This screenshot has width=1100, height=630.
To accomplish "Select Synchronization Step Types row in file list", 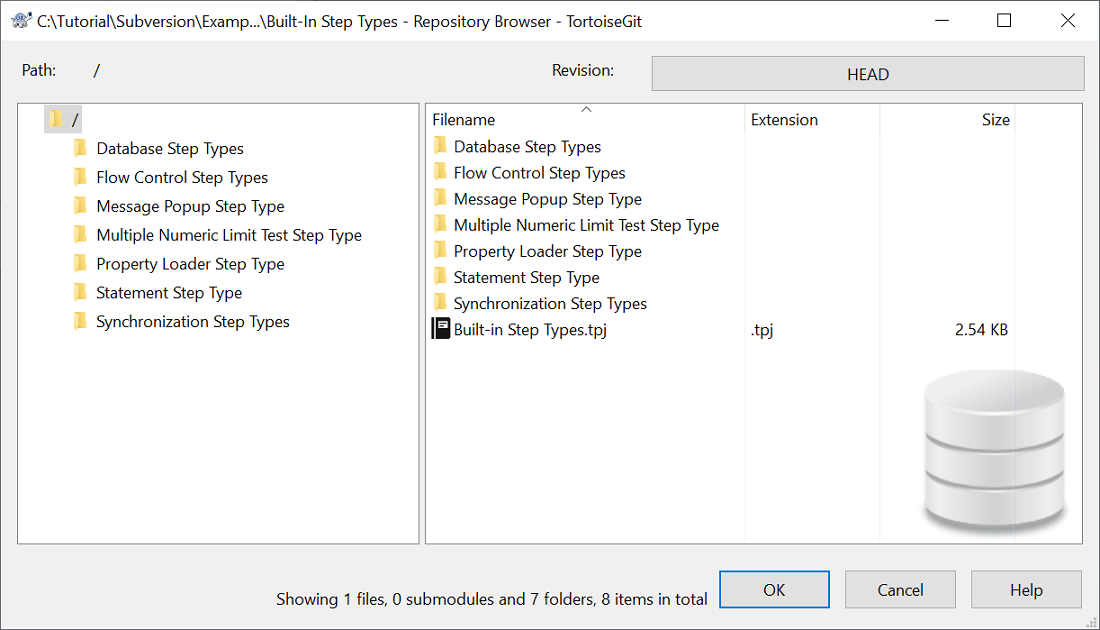I will point(550,303).
